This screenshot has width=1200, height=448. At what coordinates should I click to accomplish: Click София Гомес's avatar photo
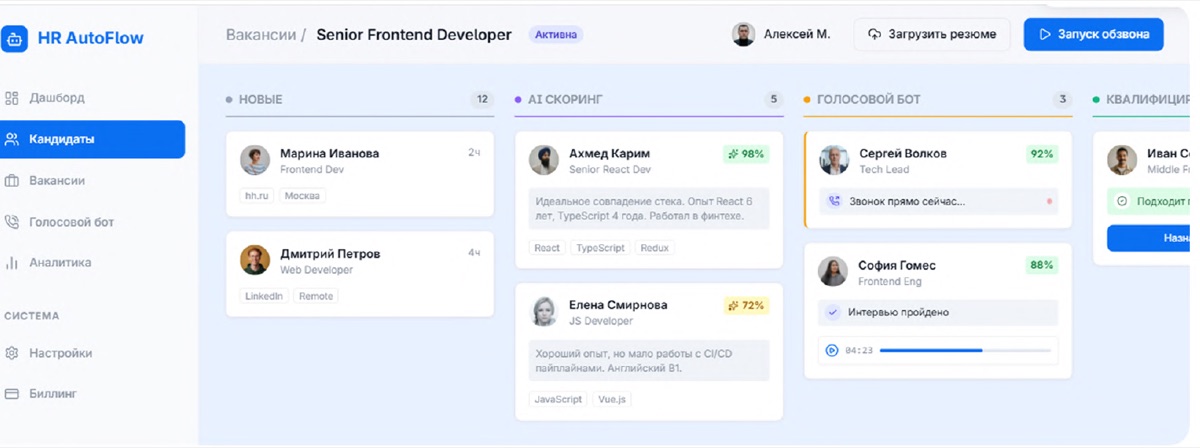point(833,271)
